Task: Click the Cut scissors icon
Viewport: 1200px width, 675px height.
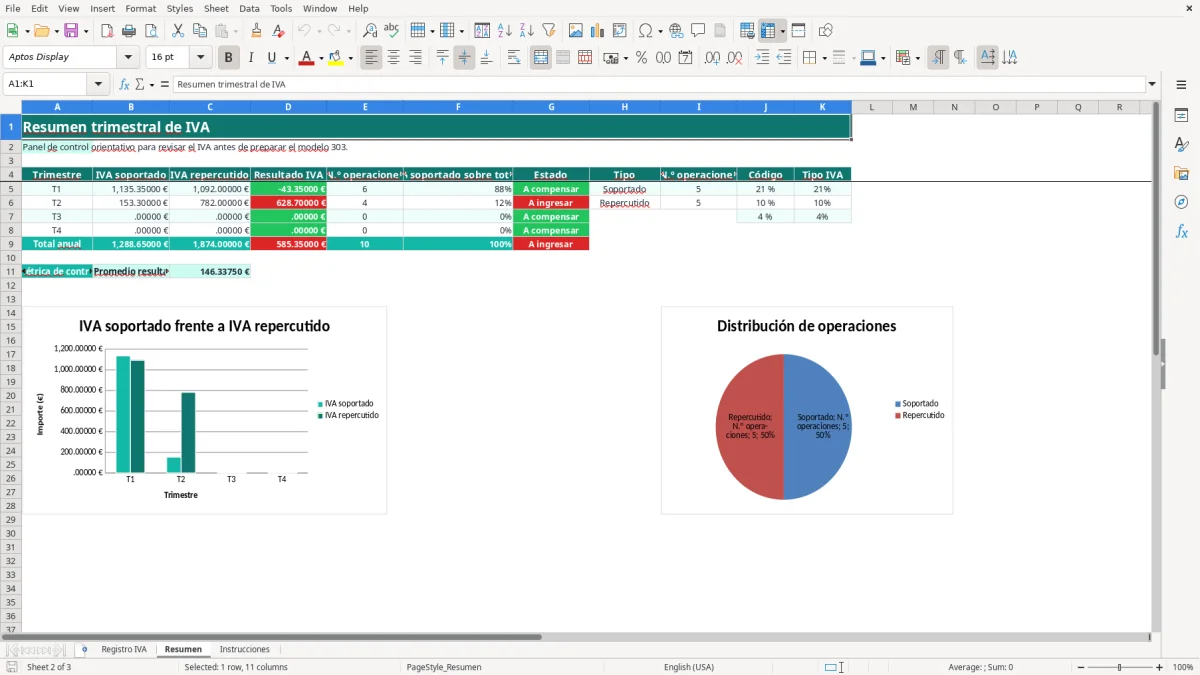Action: pos(177,31)
